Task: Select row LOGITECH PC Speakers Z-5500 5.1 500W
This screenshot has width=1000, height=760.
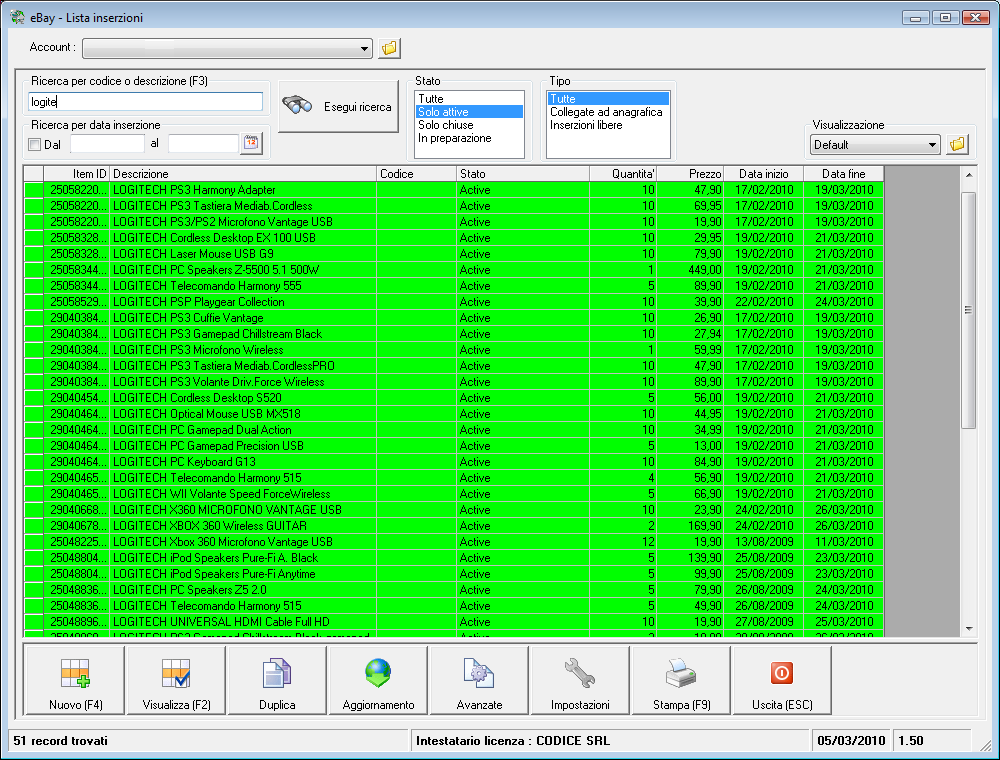Action: (x=453, y=270)
